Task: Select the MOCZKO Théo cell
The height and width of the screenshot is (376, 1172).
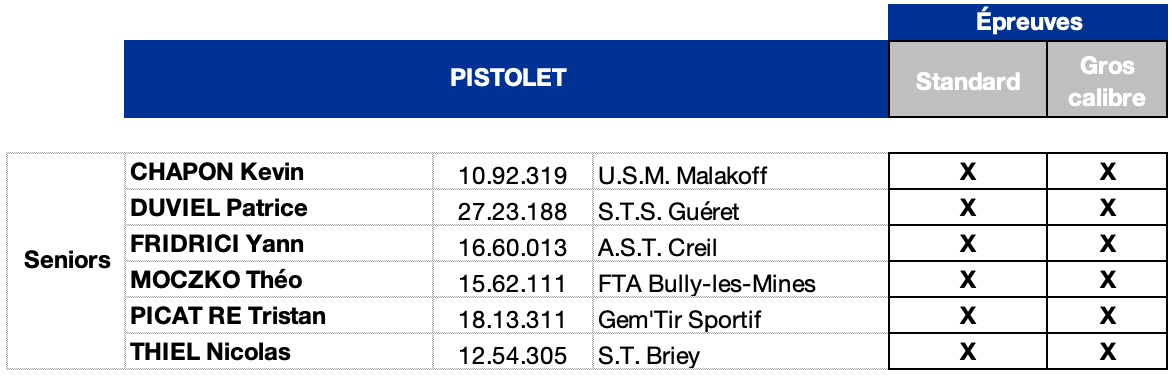Action: [x=278, y=279]
